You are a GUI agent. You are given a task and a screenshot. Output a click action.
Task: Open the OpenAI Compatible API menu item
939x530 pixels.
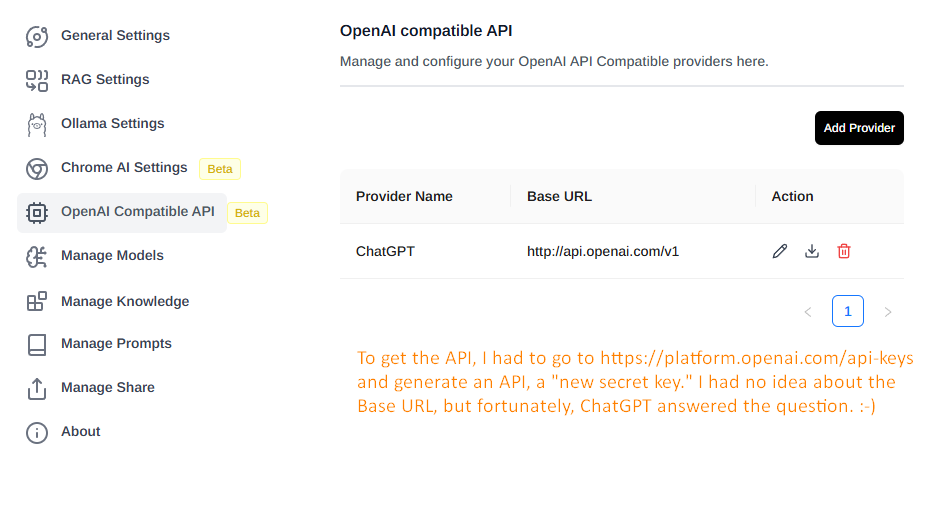point(137,212)
